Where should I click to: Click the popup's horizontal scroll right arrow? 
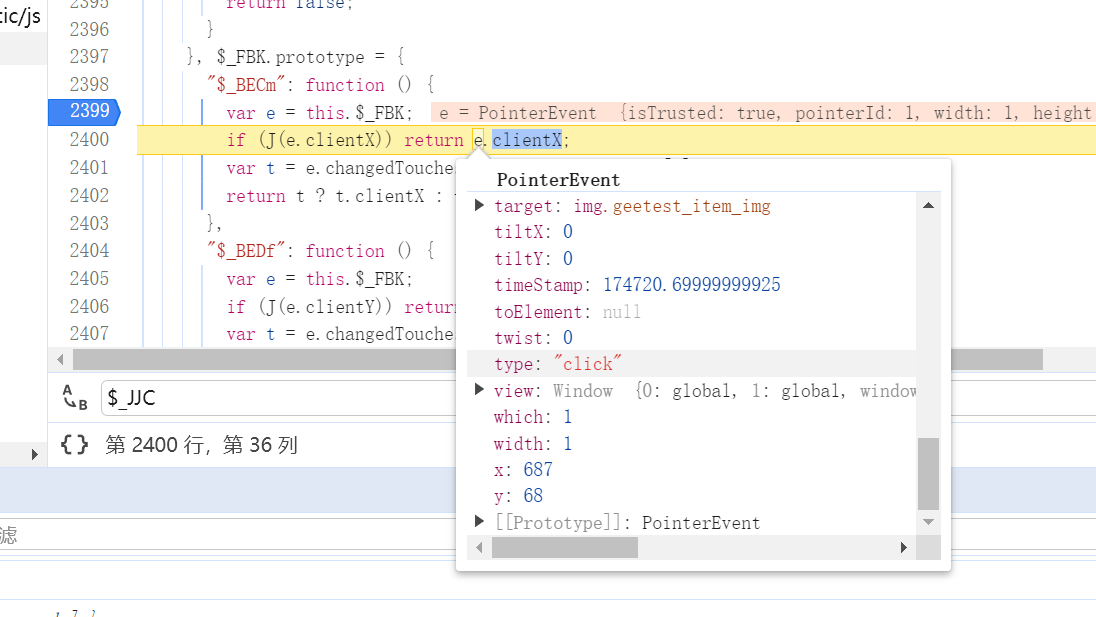(904, 548)
